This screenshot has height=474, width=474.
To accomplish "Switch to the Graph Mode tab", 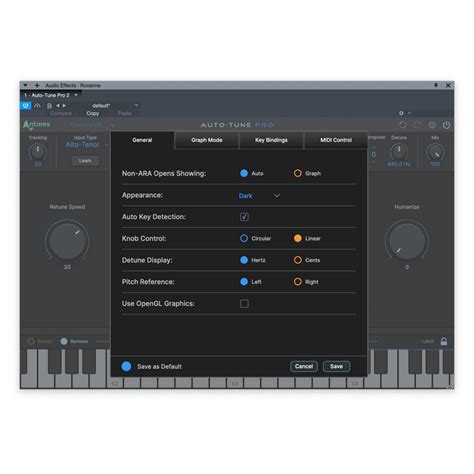I will tap(207, 140).
